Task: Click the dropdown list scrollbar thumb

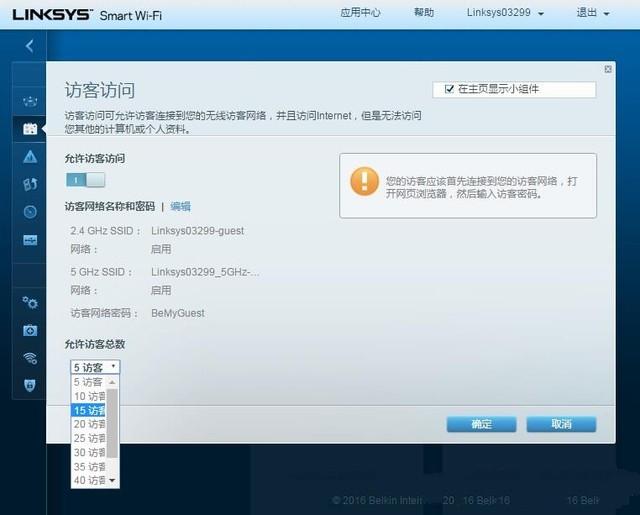Action: point(112,423)
